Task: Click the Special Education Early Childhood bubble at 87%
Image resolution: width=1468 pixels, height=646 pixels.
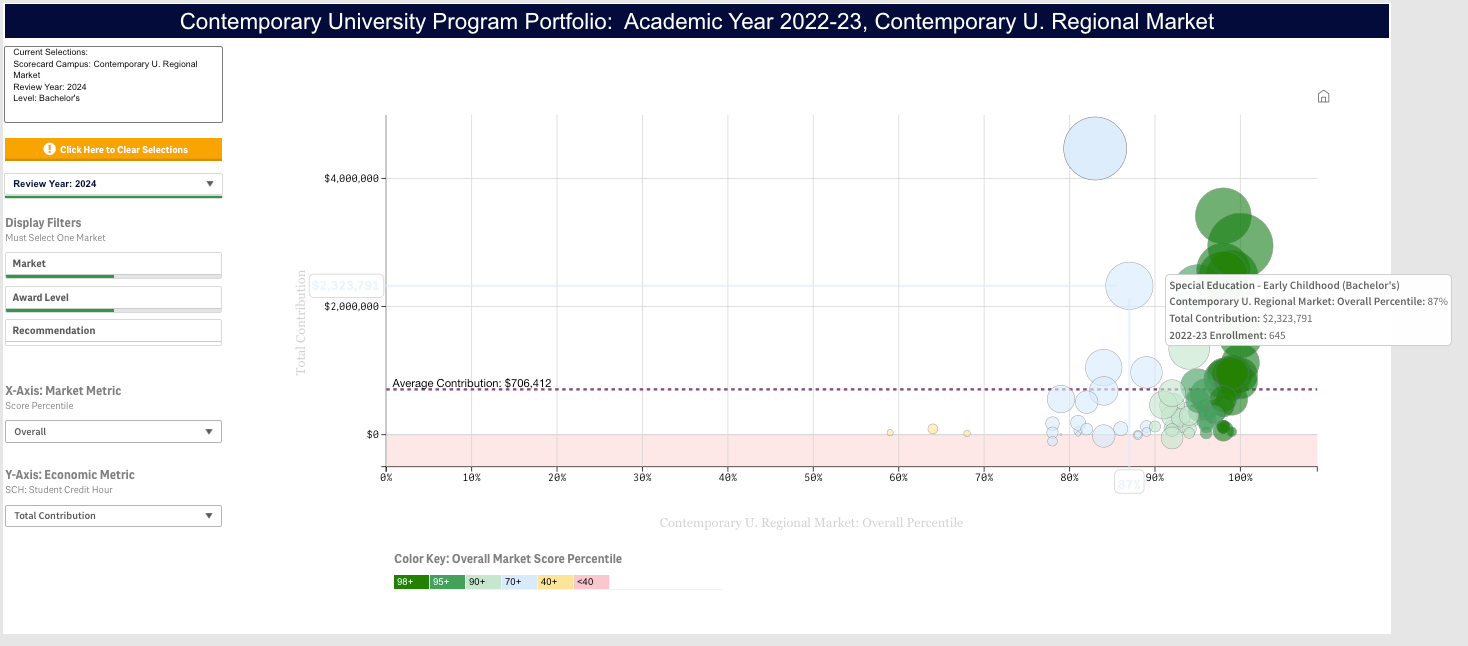Action: coord(1129,286)
